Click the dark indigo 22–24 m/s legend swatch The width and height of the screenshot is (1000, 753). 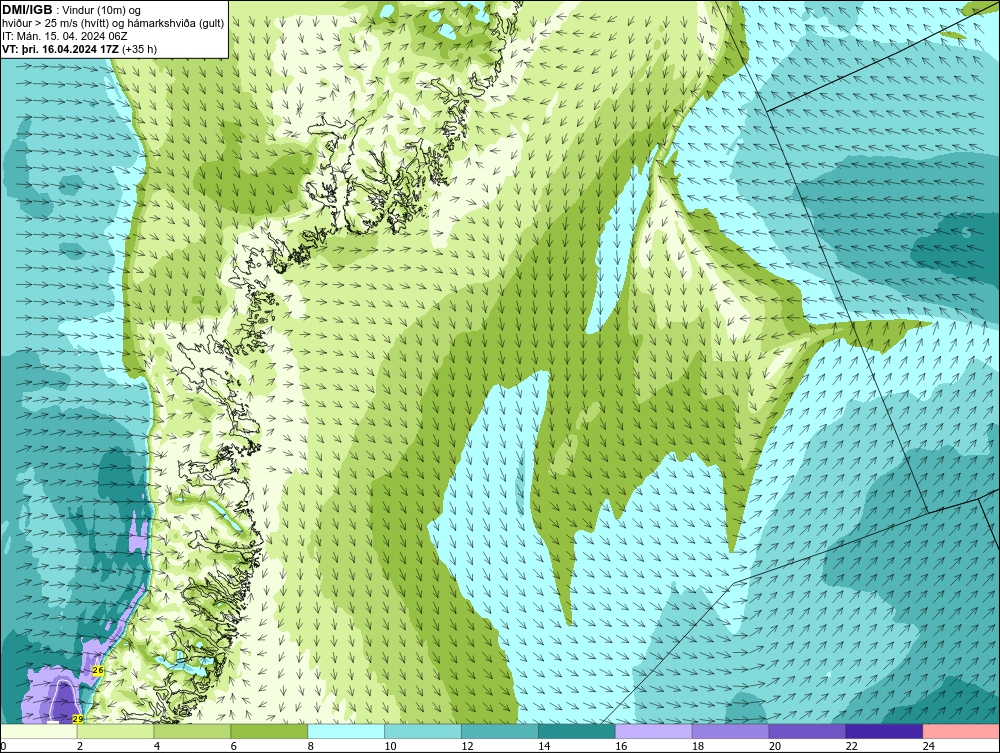(884, 731)
